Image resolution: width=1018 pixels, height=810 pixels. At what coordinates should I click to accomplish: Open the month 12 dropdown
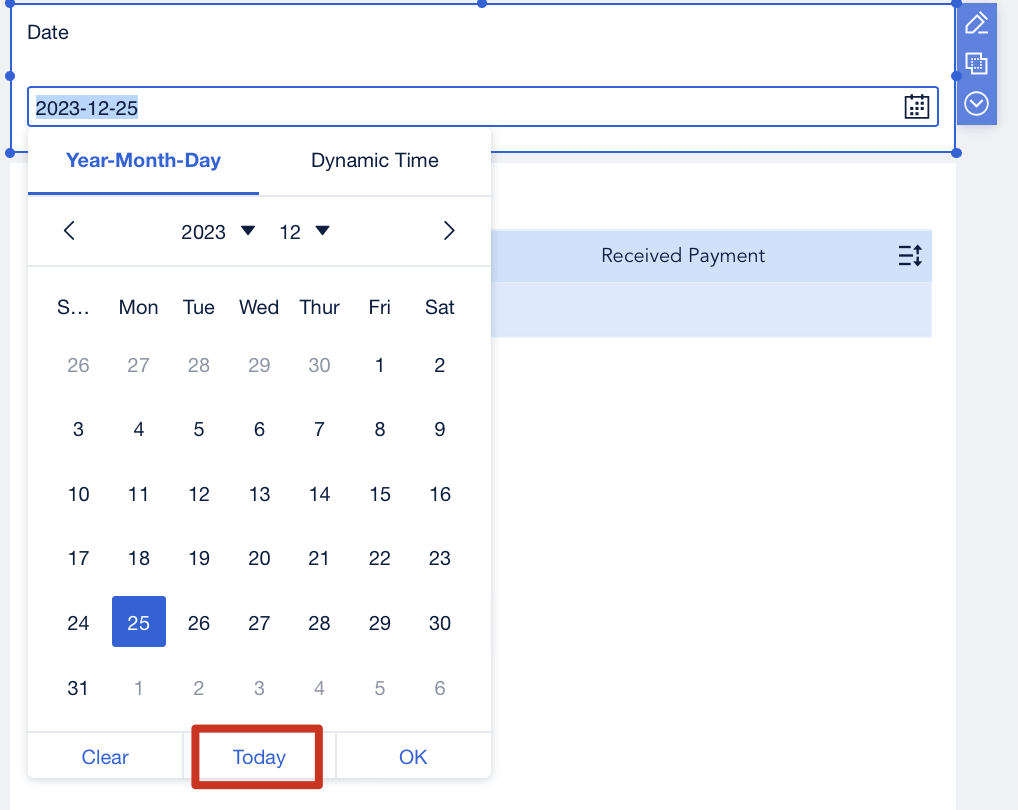303,231
